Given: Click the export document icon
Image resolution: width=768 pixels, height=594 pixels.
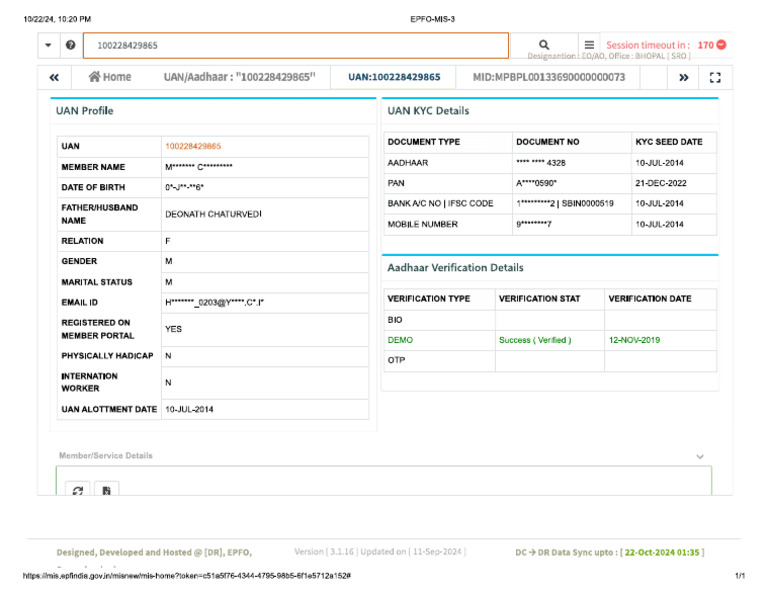Looking at the screenshot, I should [x=106, y=490].
